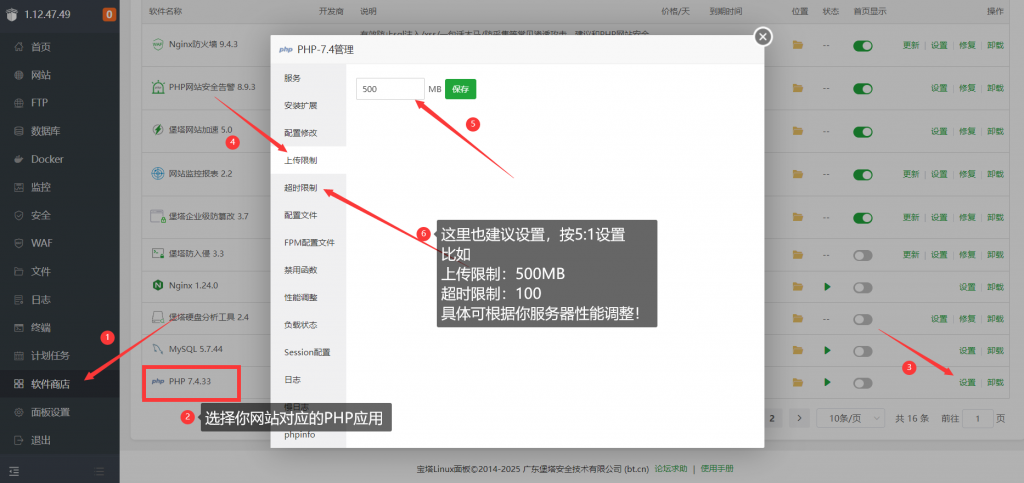Click 卸载 for the PHP 7.4.33 row
The image size is (1024, 483).
click(x=995, y=382)
